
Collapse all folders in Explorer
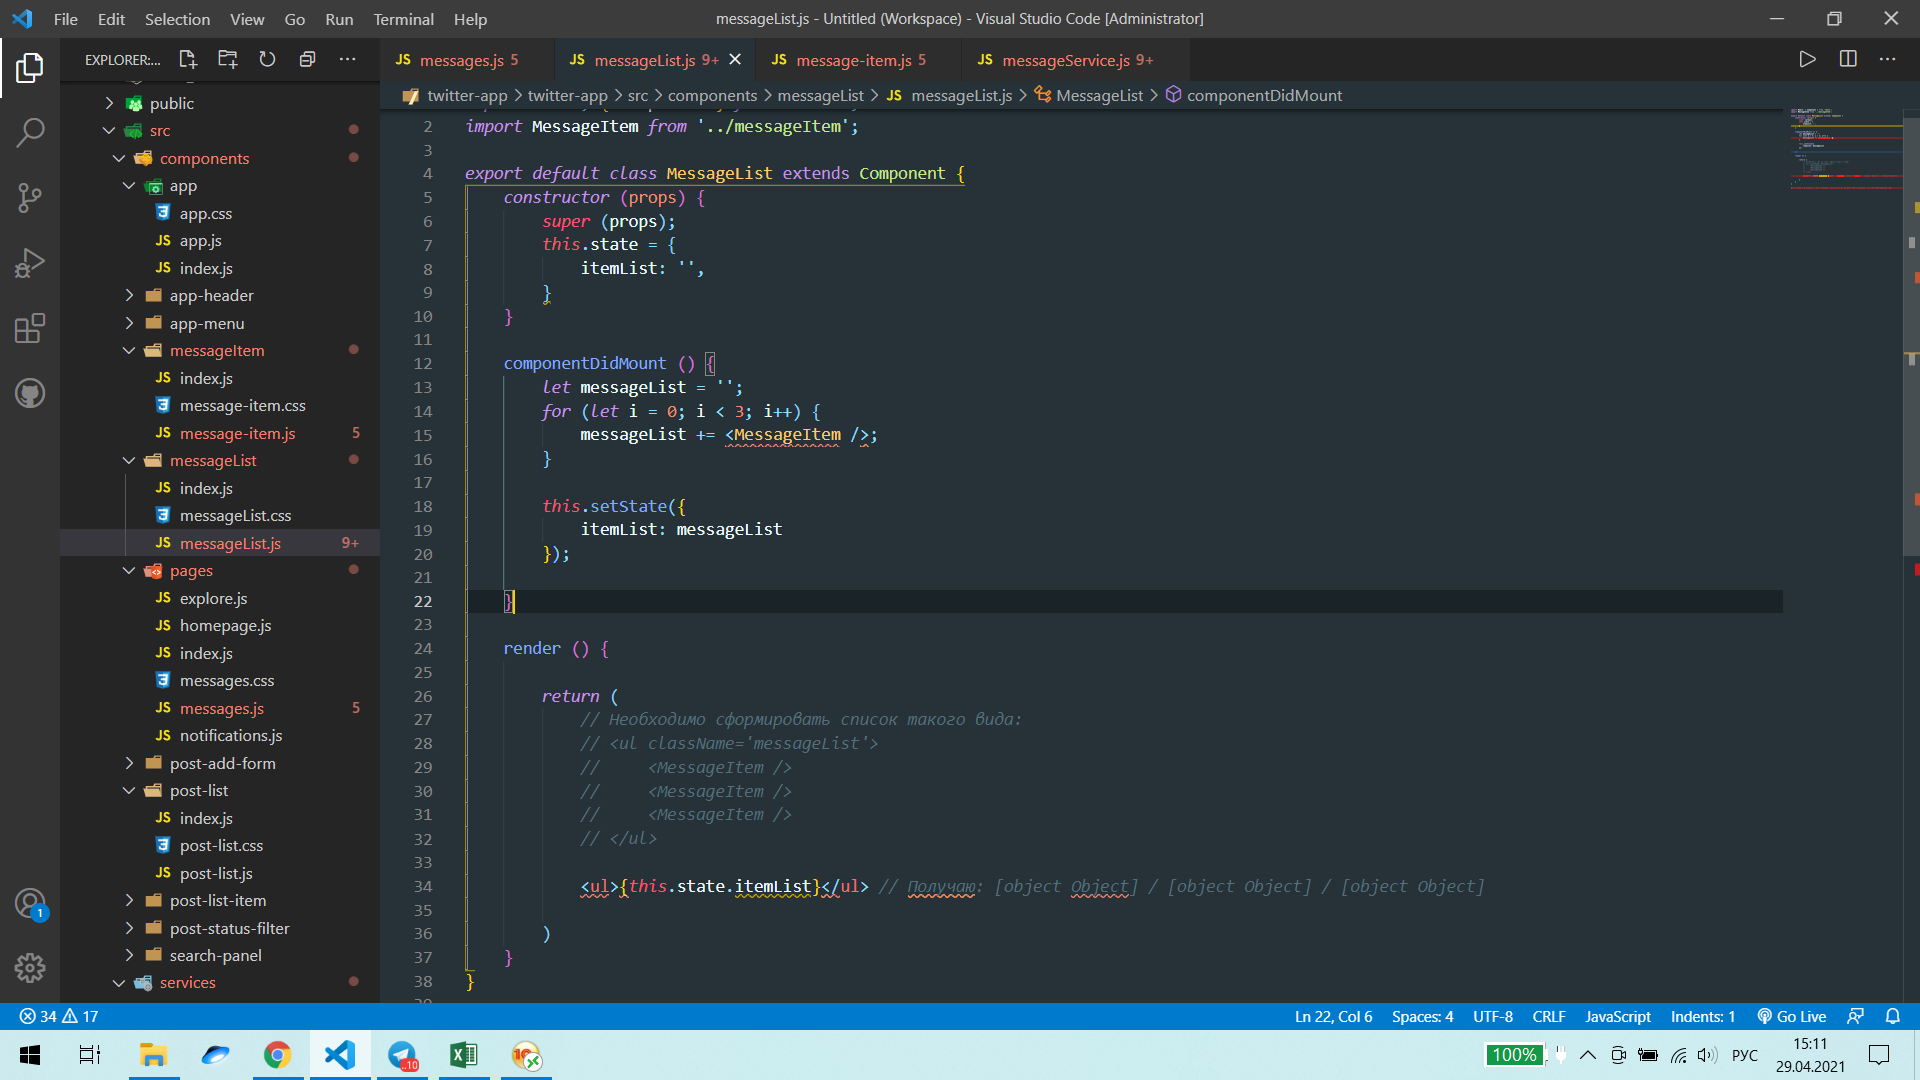point(307,60)
